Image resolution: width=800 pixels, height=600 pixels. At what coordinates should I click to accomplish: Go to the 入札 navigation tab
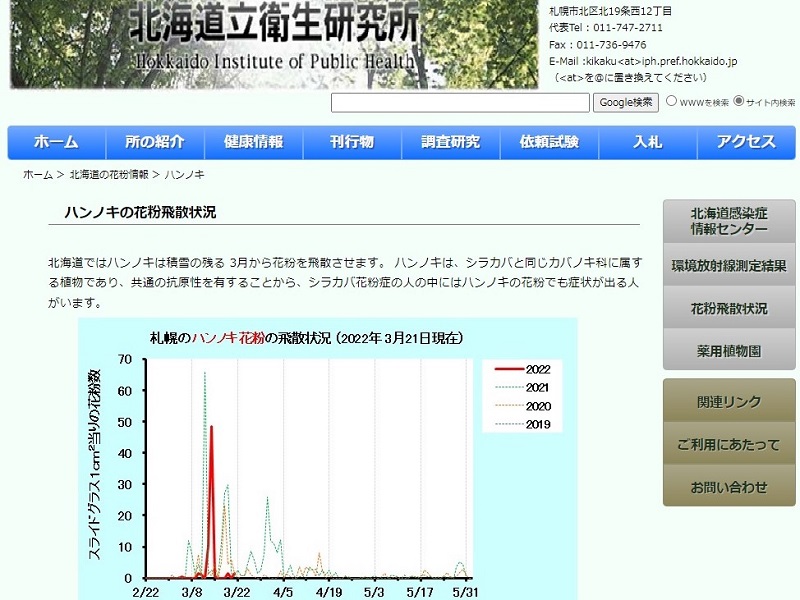coord(647,142)
